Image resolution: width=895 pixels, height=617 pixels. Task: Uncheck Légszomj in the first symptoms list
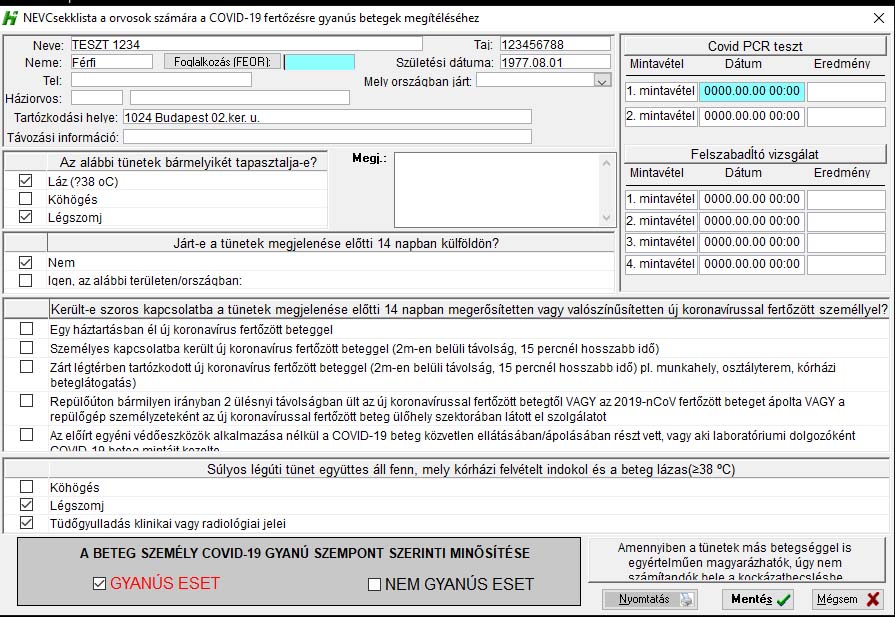click(x=26, y=217)
